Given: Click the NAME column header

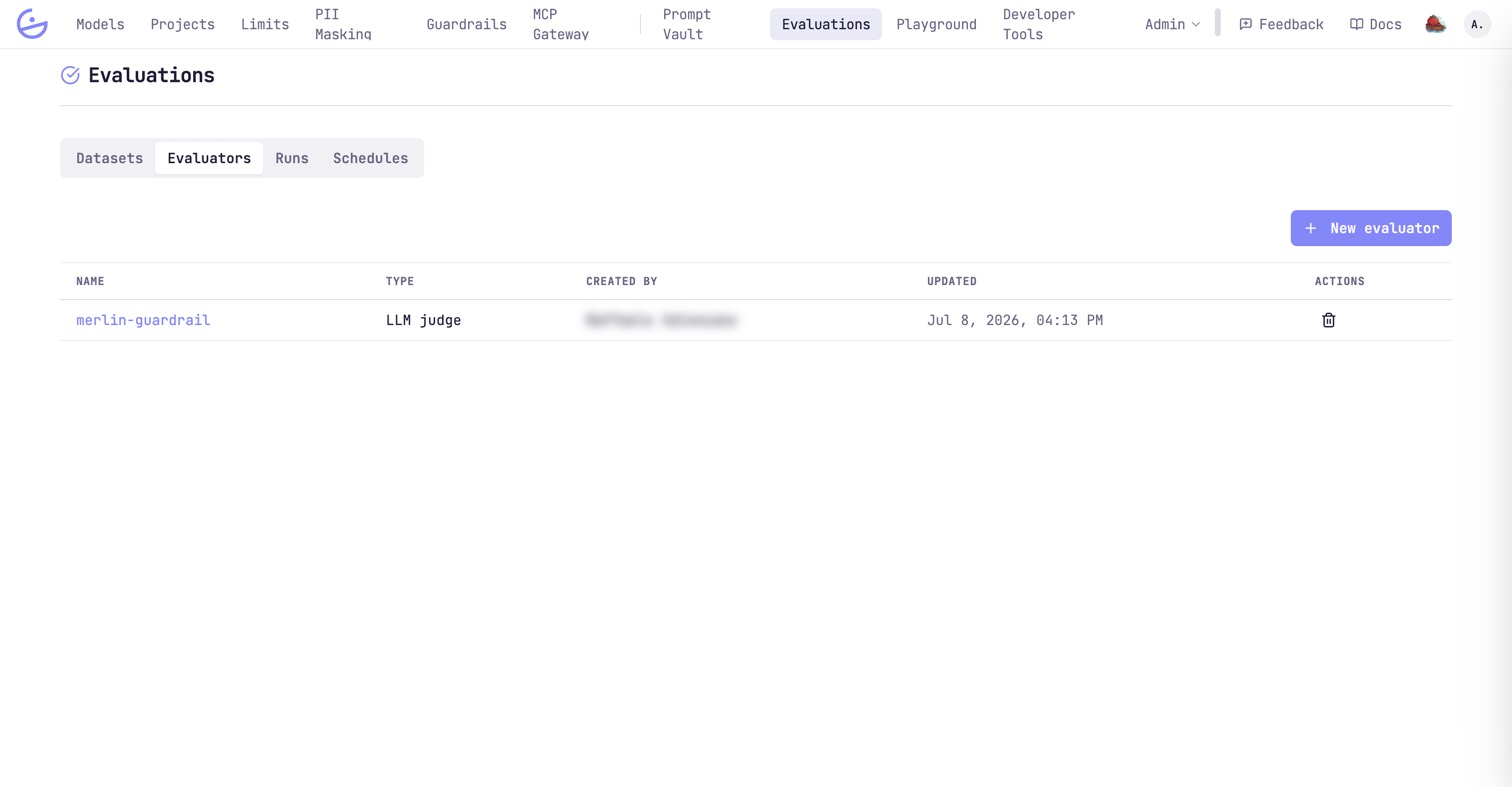Looking at the screenshot, I should (x=90, y=281).
